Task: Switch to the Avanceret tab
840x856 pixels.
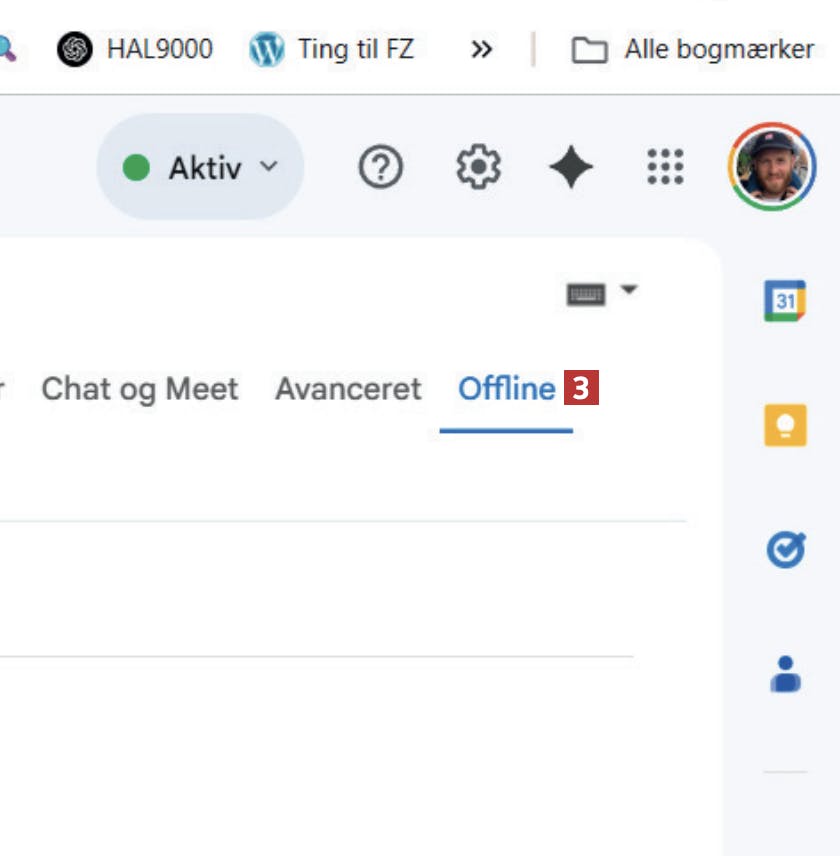Action: tap(348, 389)
